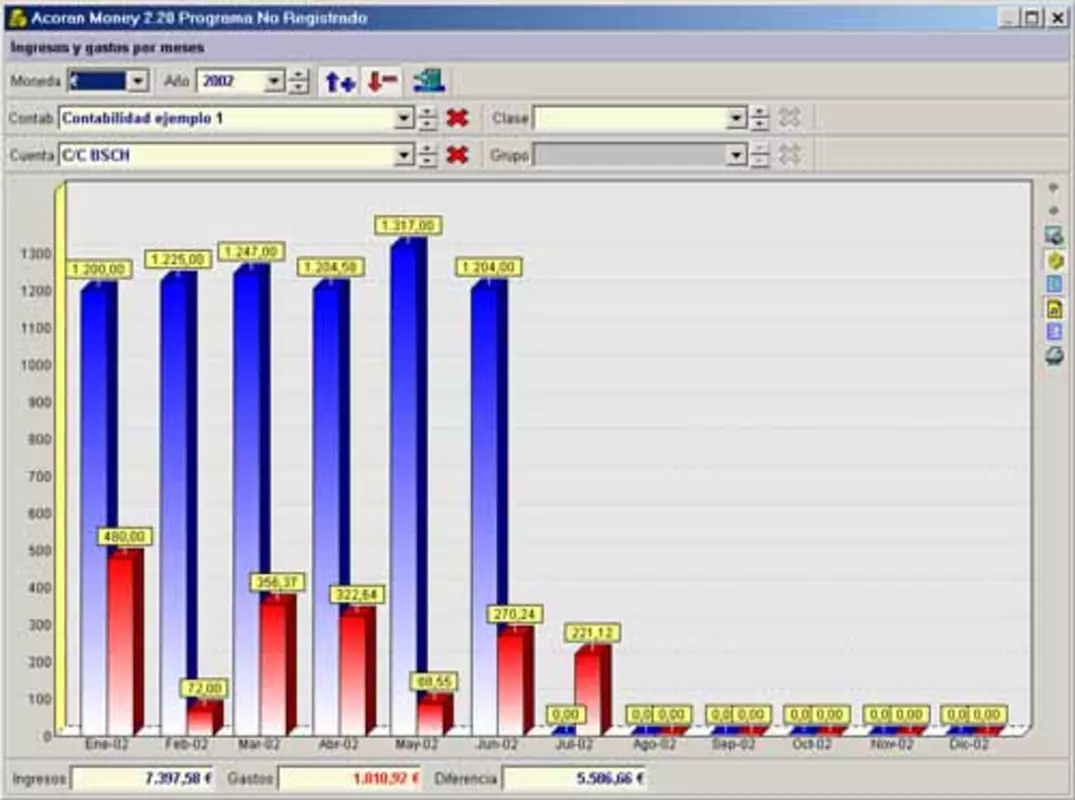Click the Diferencia field 5.586,66 €
1075x800 pixels.
click(575, 779)
